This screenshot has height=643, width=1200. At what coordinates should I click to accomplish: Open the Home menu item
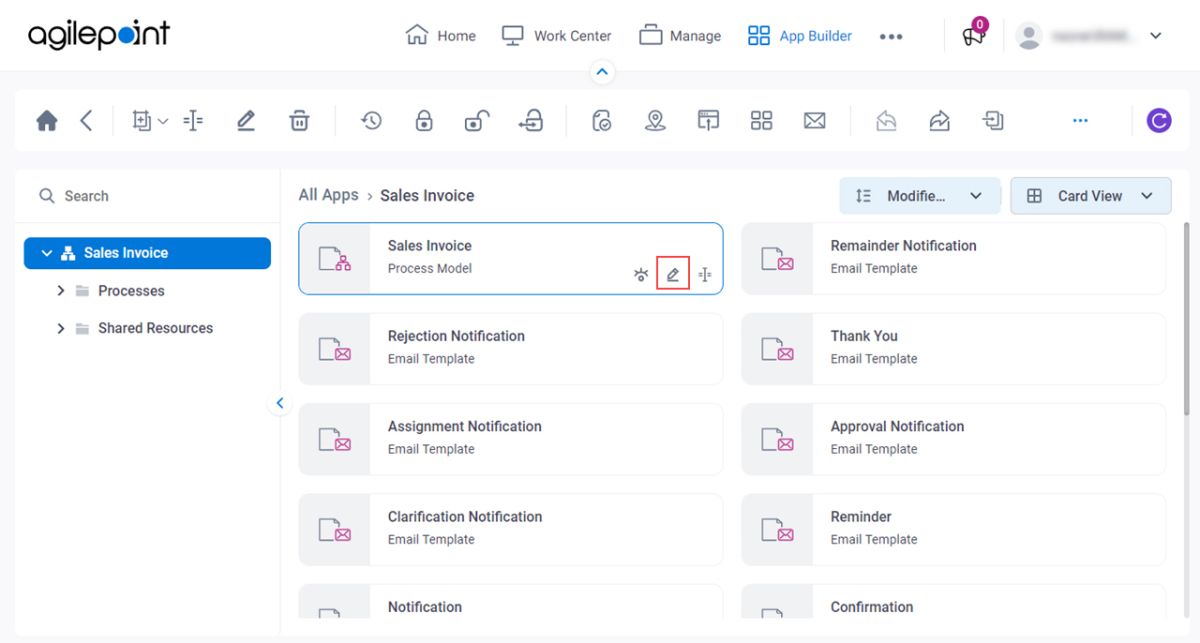pos(440,36)
